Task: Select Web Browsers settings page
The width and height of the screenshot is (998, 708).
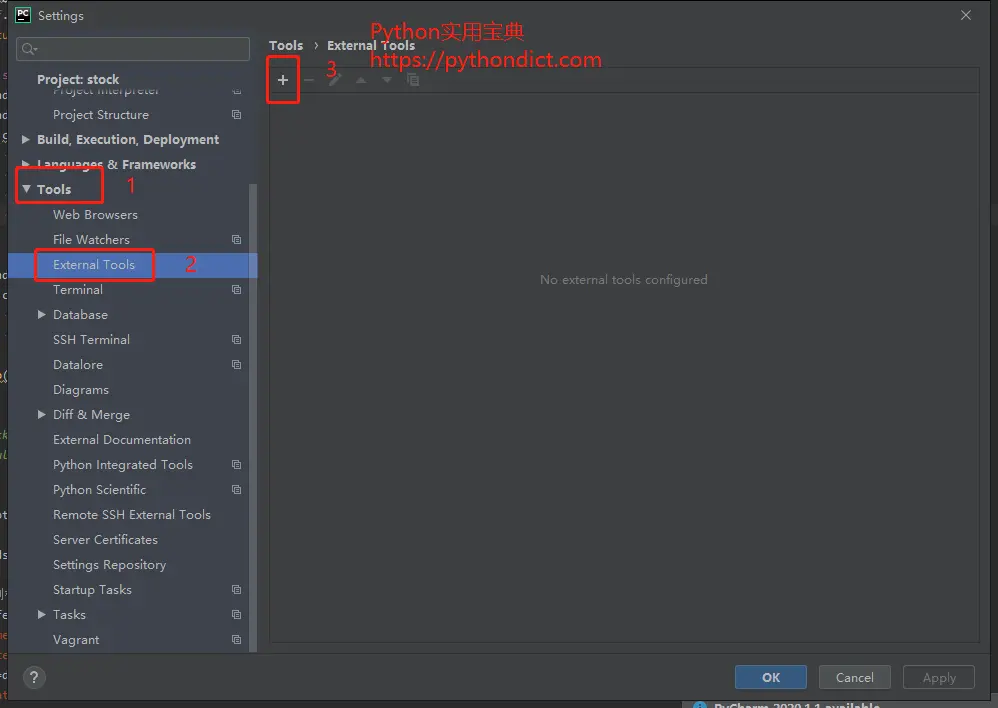Action: pyautogui.click(x=95, y=215)
